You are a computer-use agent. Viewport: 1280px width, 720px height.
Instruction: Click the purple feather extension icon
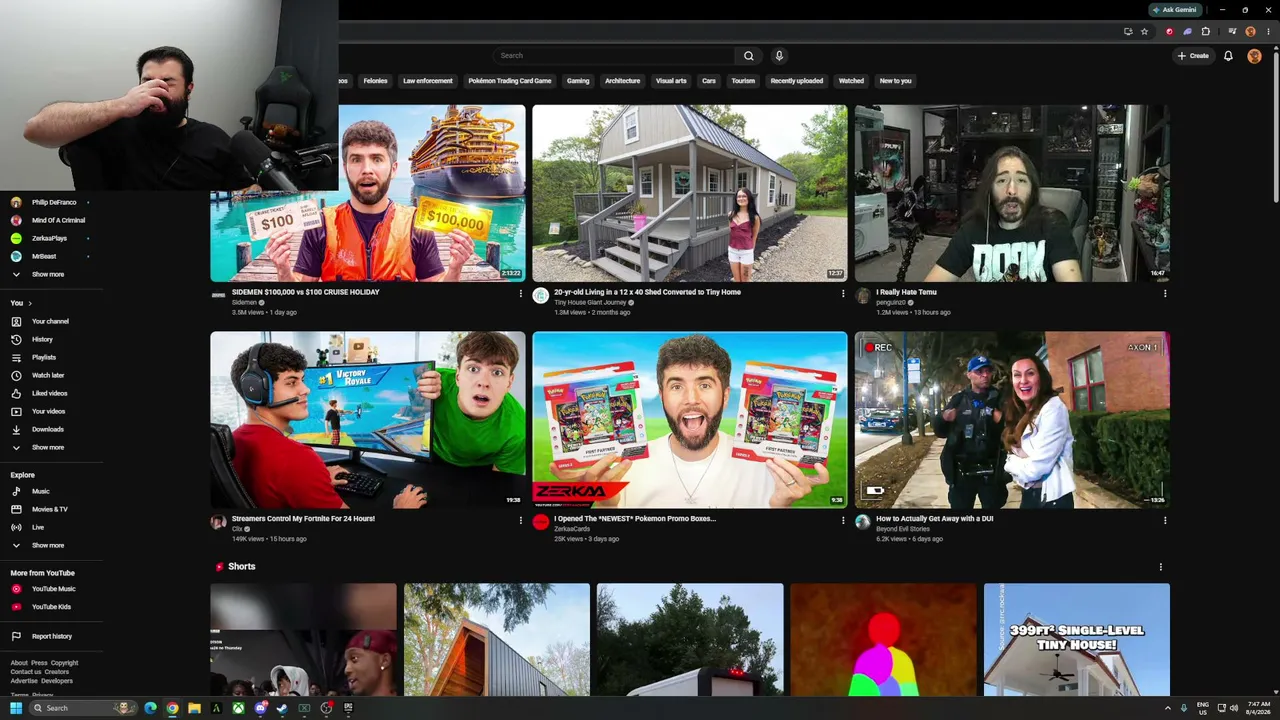(1187, 31)
